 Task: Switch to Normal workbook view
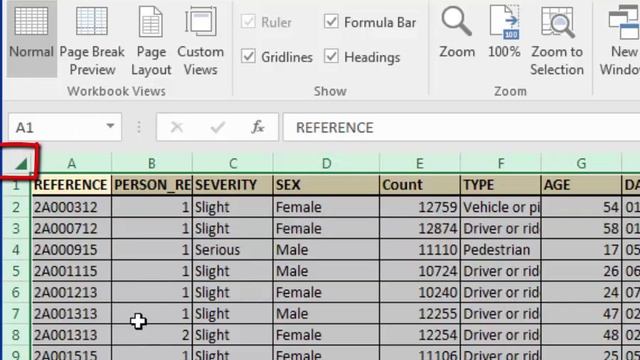pos(31,38)
